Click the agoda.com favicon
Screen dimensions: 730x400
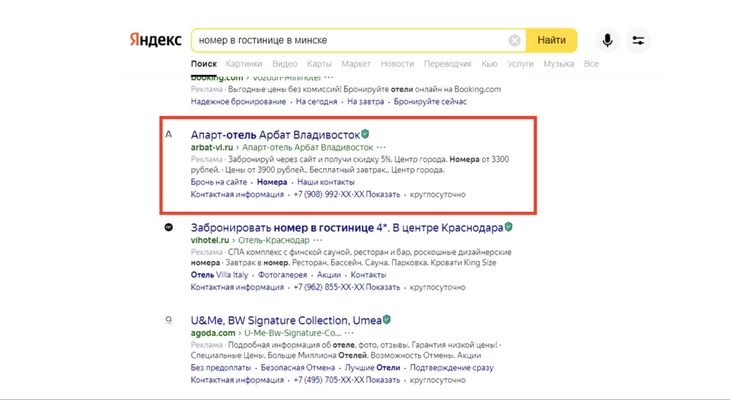[x=169, y=320]
